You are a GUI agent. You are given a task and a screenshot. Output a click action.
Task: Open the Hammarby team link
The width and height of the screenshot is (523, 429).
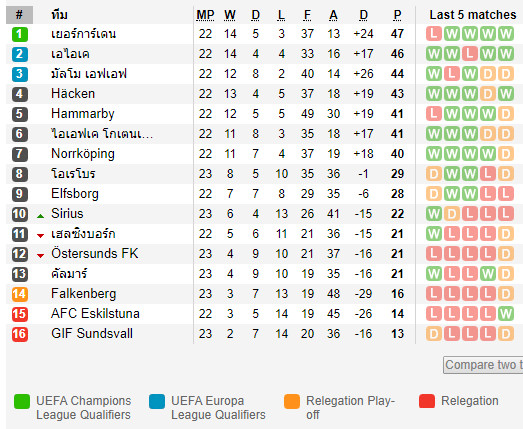point(83,114)
